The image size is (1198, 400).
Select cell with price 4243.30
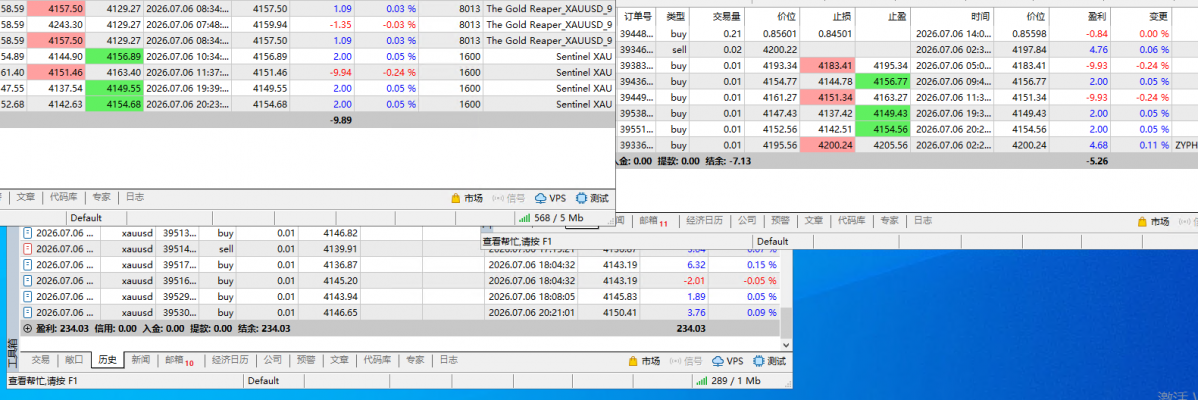point(56,24)
